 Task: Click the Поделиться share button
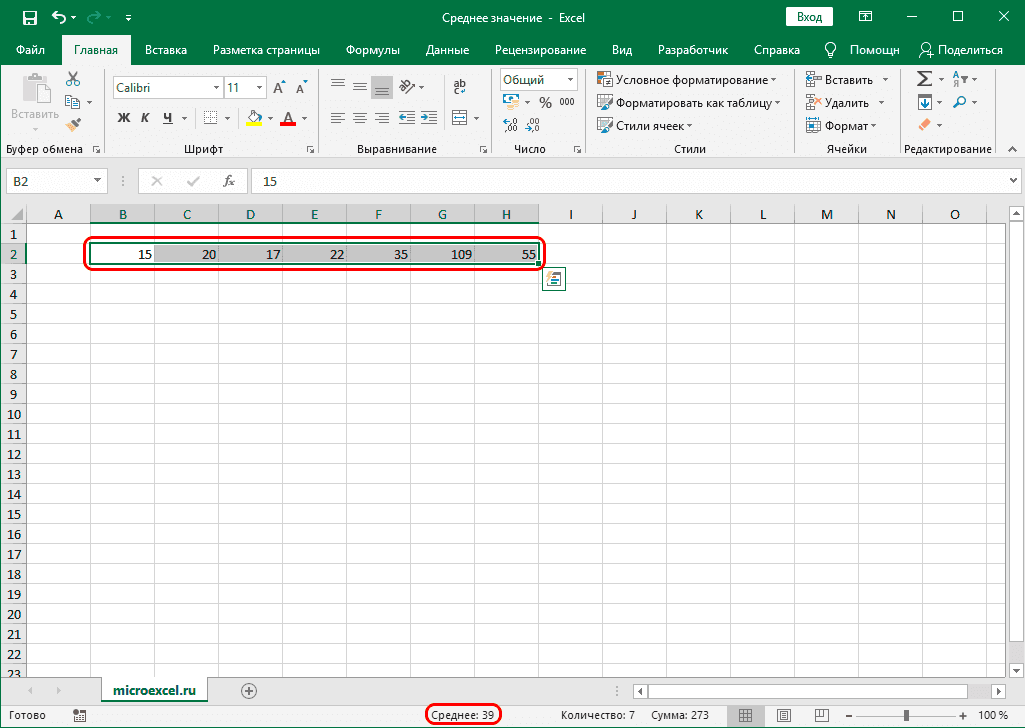pyautogui.click(x=961, y=50)
